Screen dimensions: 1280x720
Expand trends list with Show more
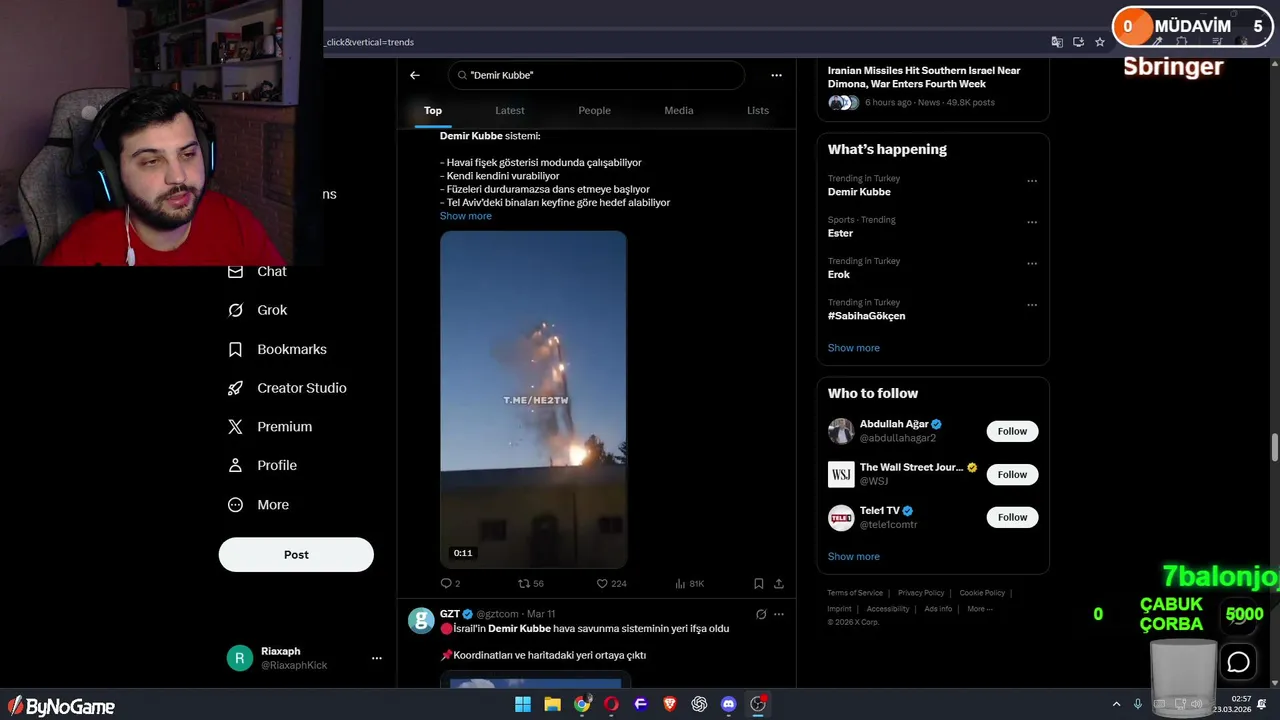(x=854, y=348)
